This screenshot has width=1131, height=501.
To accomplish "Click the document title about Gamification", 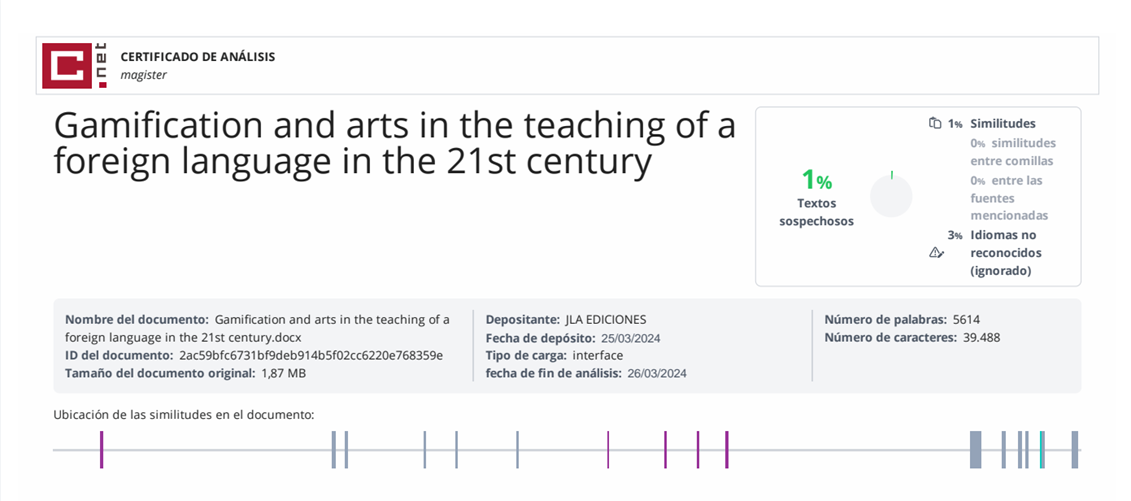I will [394, 143].
